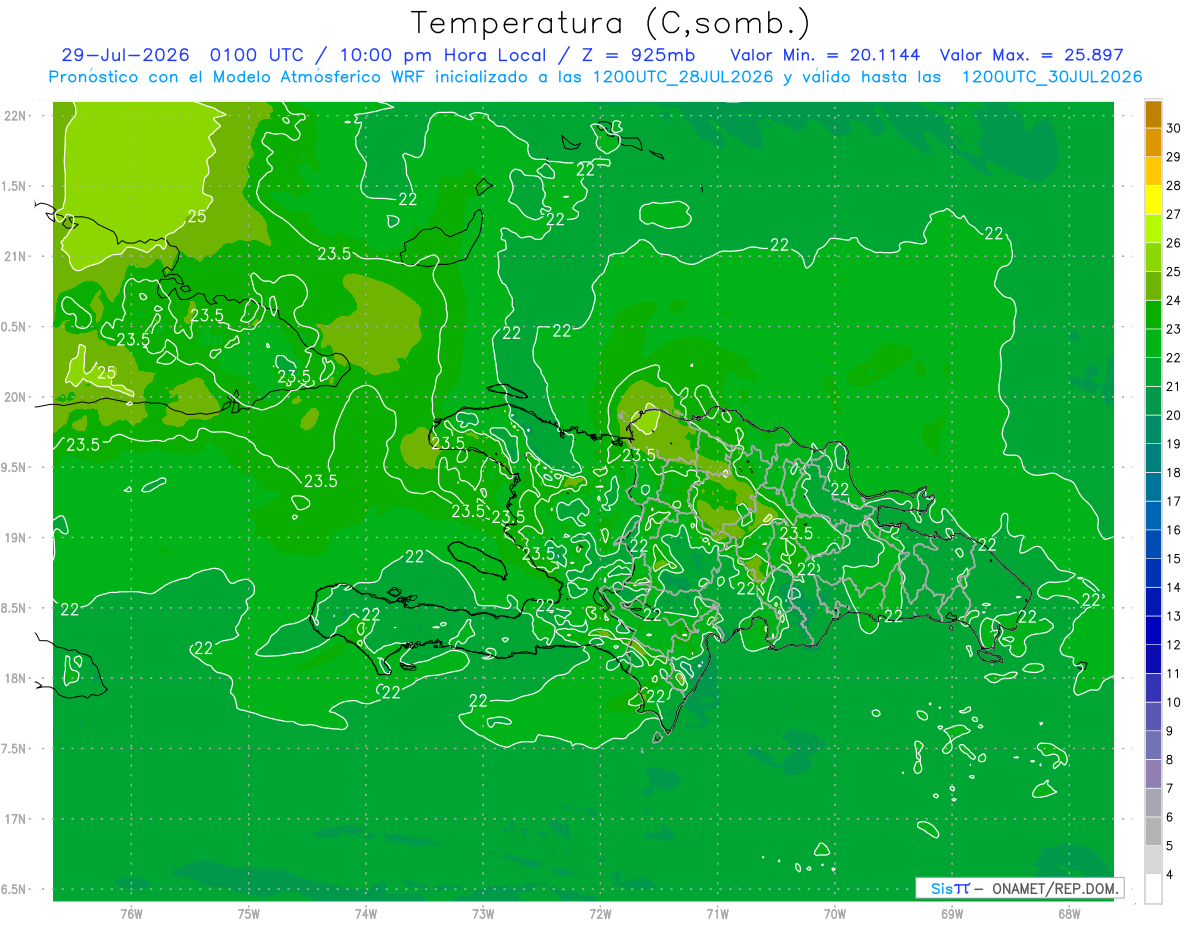Click the 'ONAMET/REP.DOM.' credit box
Image resolution: width=1200 pixels, height=927 pixels.
click(1020, 888)
